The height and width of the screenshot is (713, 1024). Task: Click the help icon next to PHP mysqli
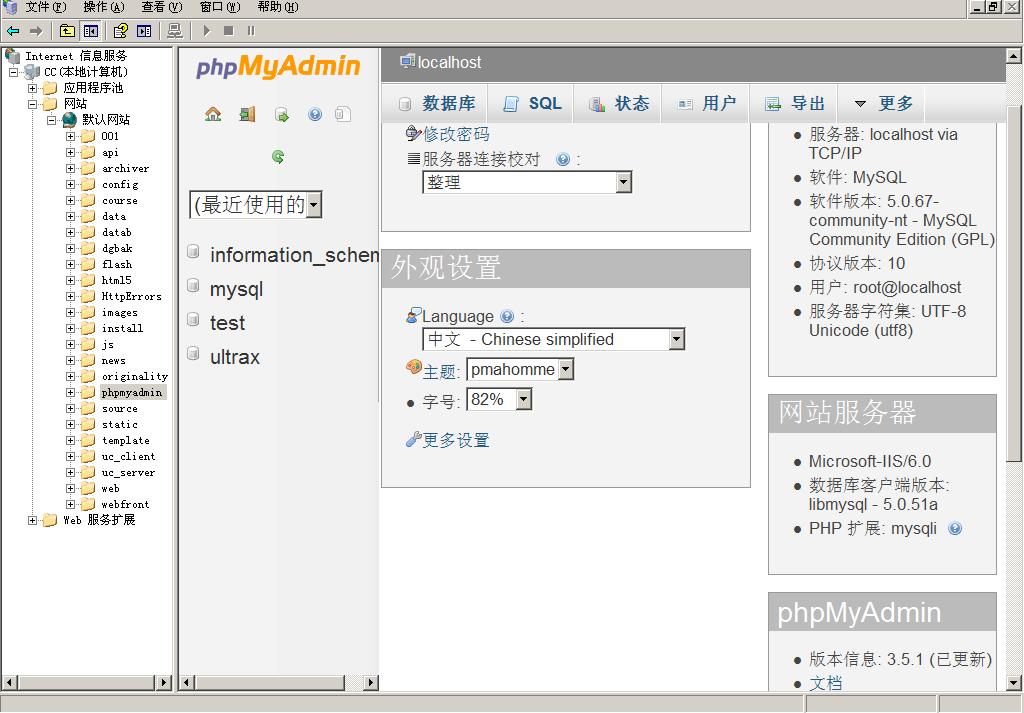pos(955,529)
